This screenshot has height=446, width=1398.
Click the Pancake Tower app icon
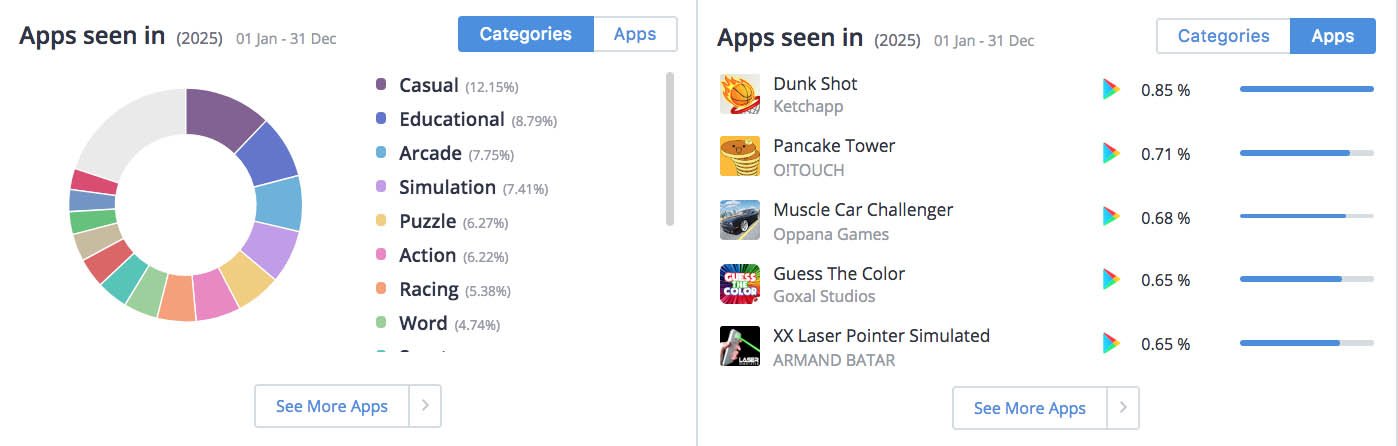tap(739, 157)
